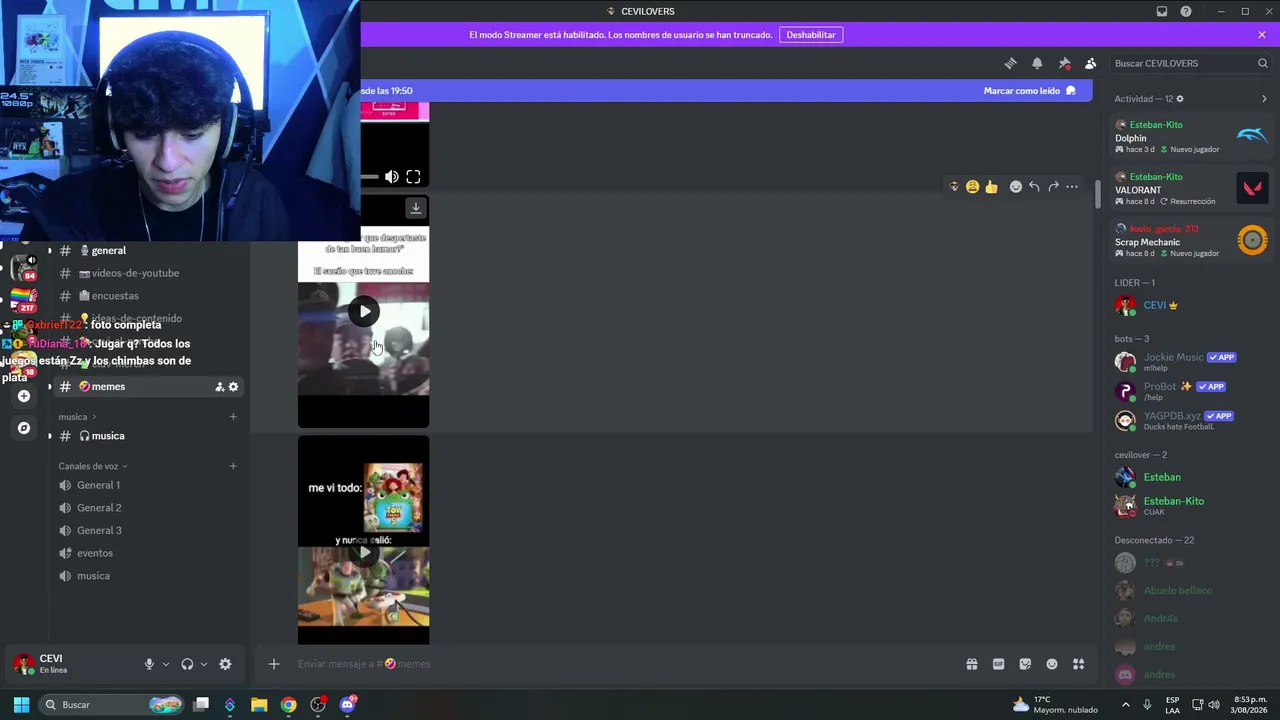1280x720 pixels.
Task: Expand the microphone input options arrow
Action: pyautogui.click(x=166, y=664)
